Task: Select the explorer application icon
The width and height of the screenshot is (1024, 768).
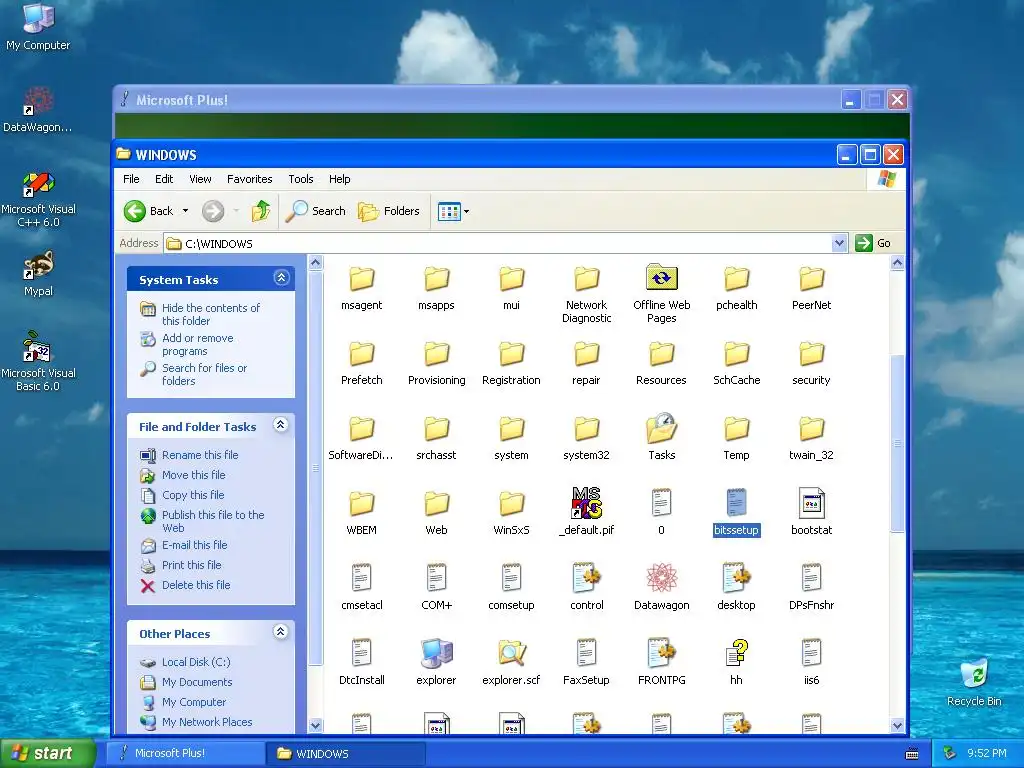Action: tap(436, 662)
